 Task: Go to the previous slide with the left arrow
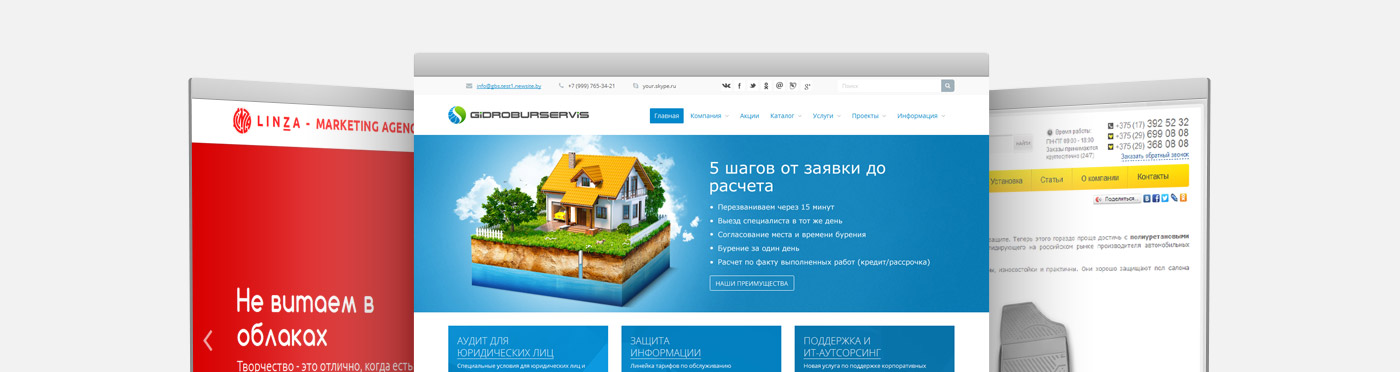(x=208, y=341)
